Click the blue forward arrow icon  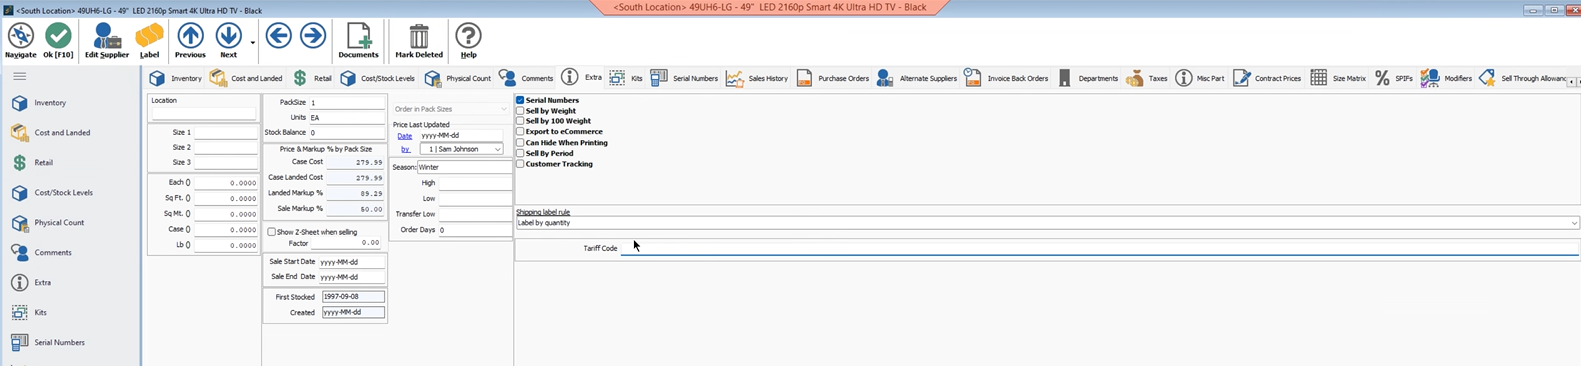tap(313, 36)
